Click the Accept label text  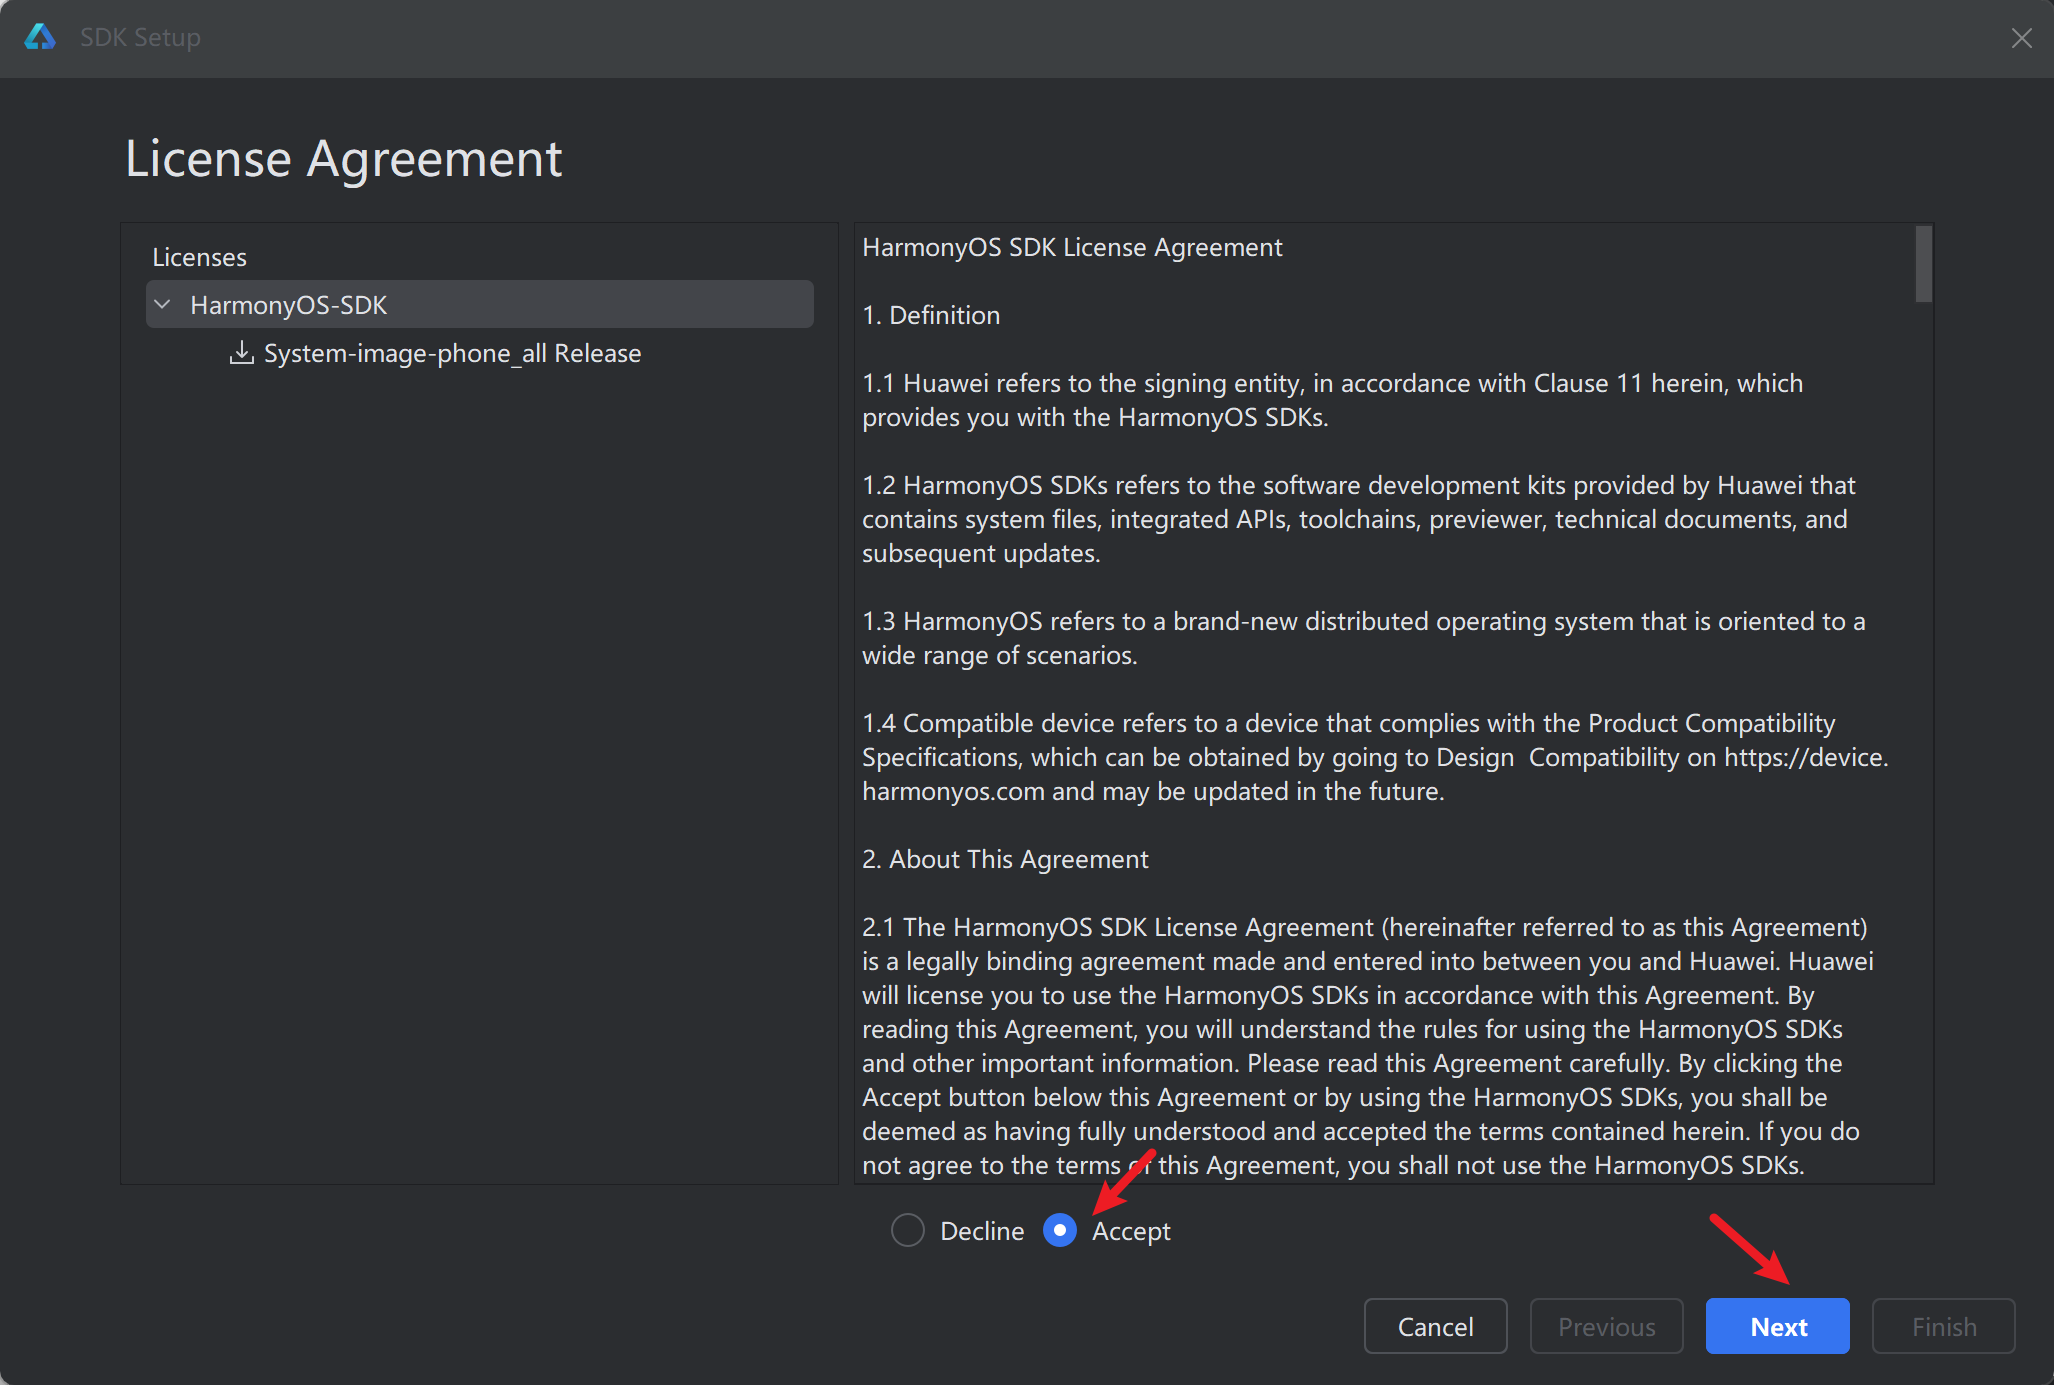1130,1231
